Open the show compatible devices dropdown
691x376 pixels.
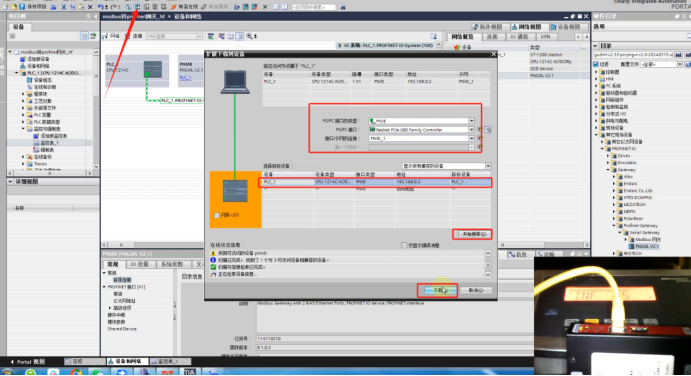488,166
